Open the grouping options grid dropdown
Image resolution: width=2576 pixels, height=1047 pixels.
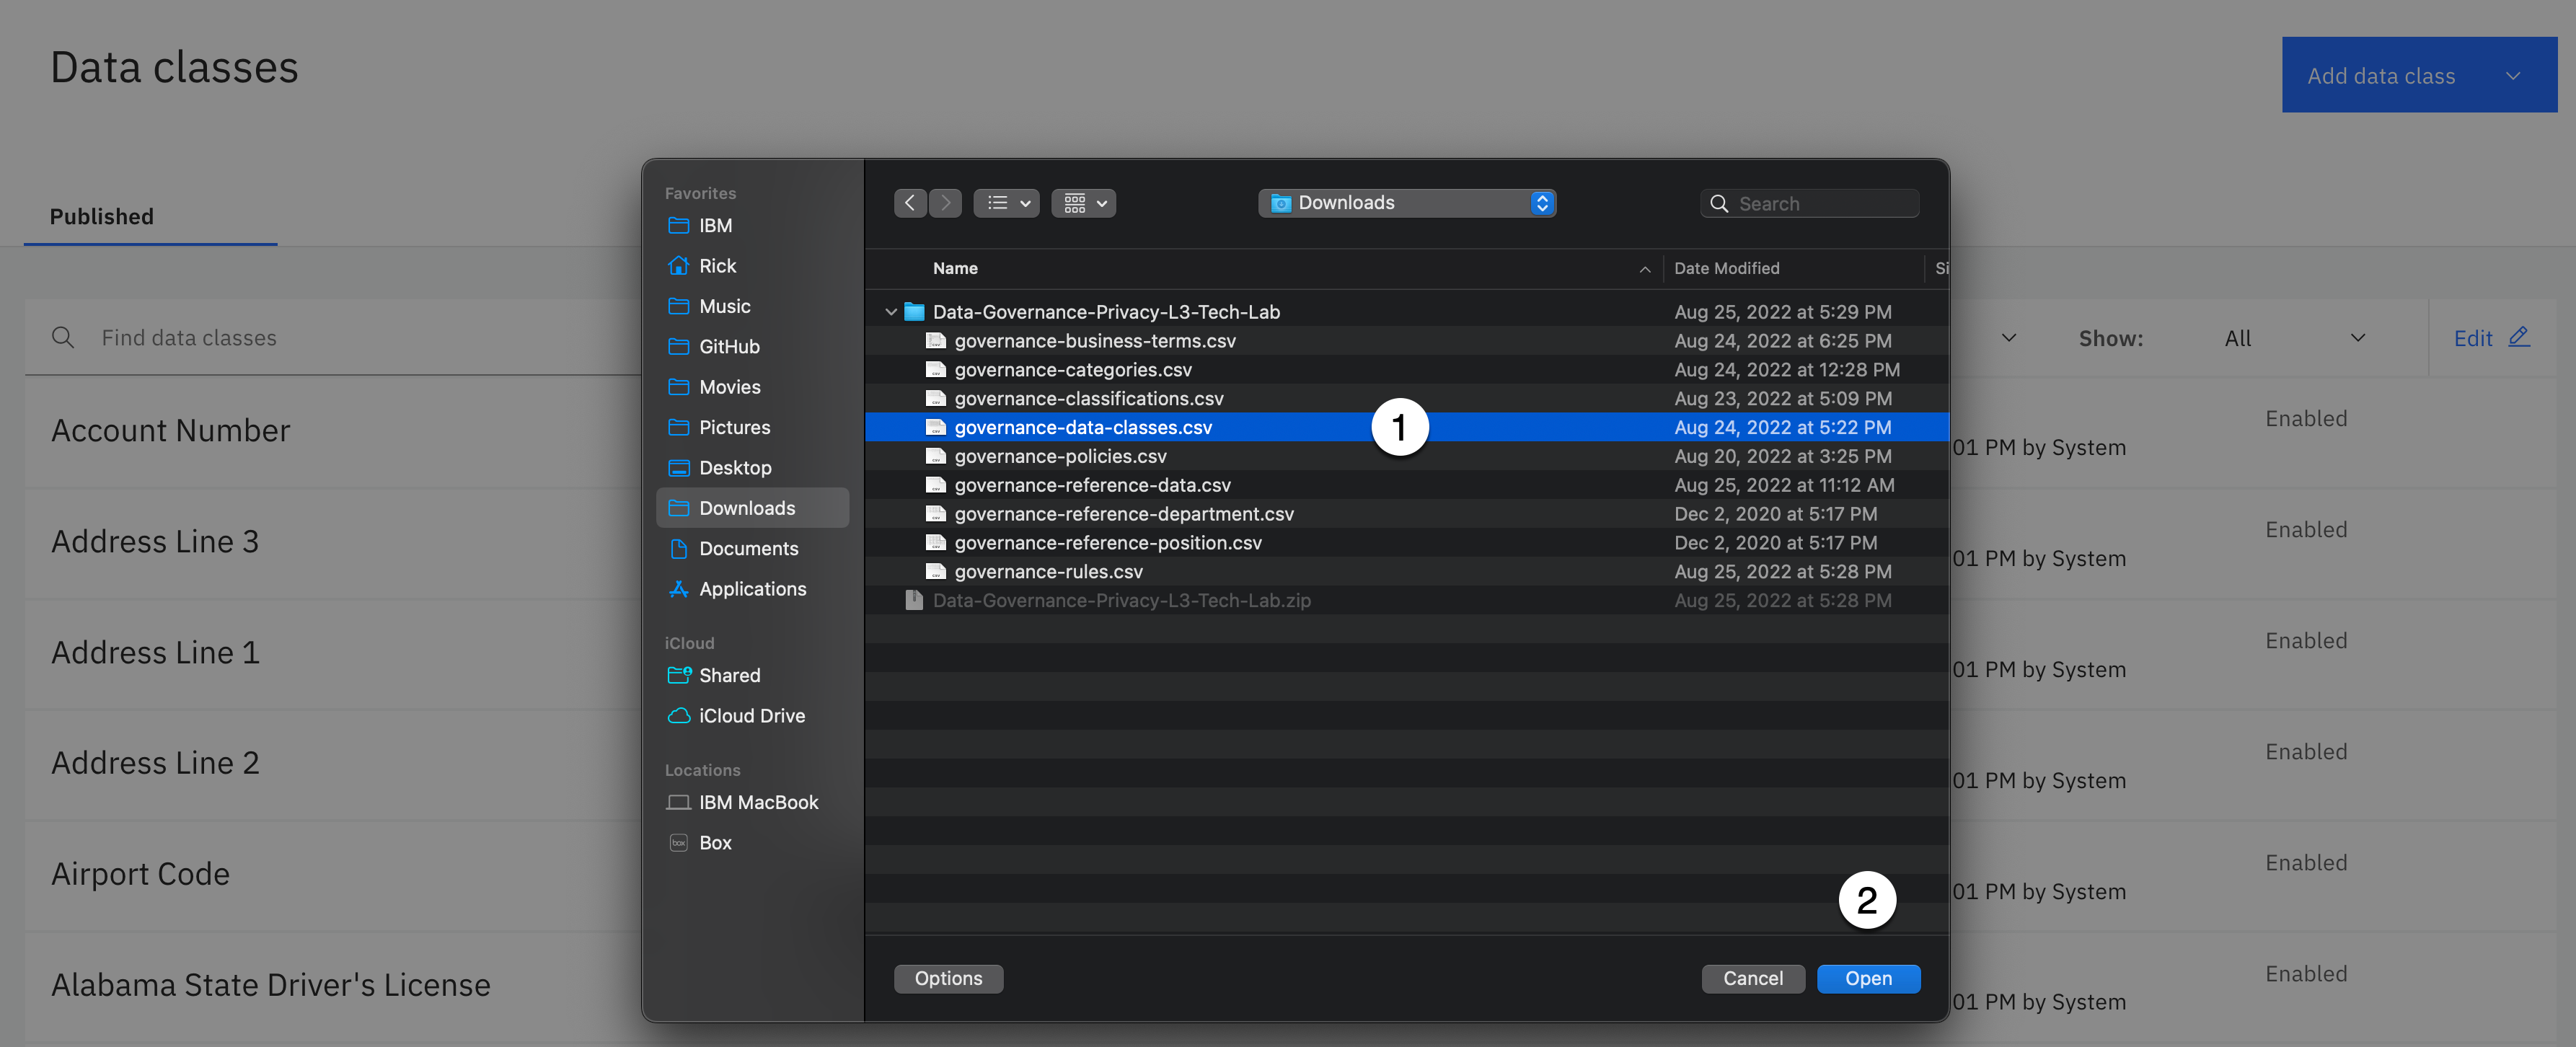(x=1083, y=203)
